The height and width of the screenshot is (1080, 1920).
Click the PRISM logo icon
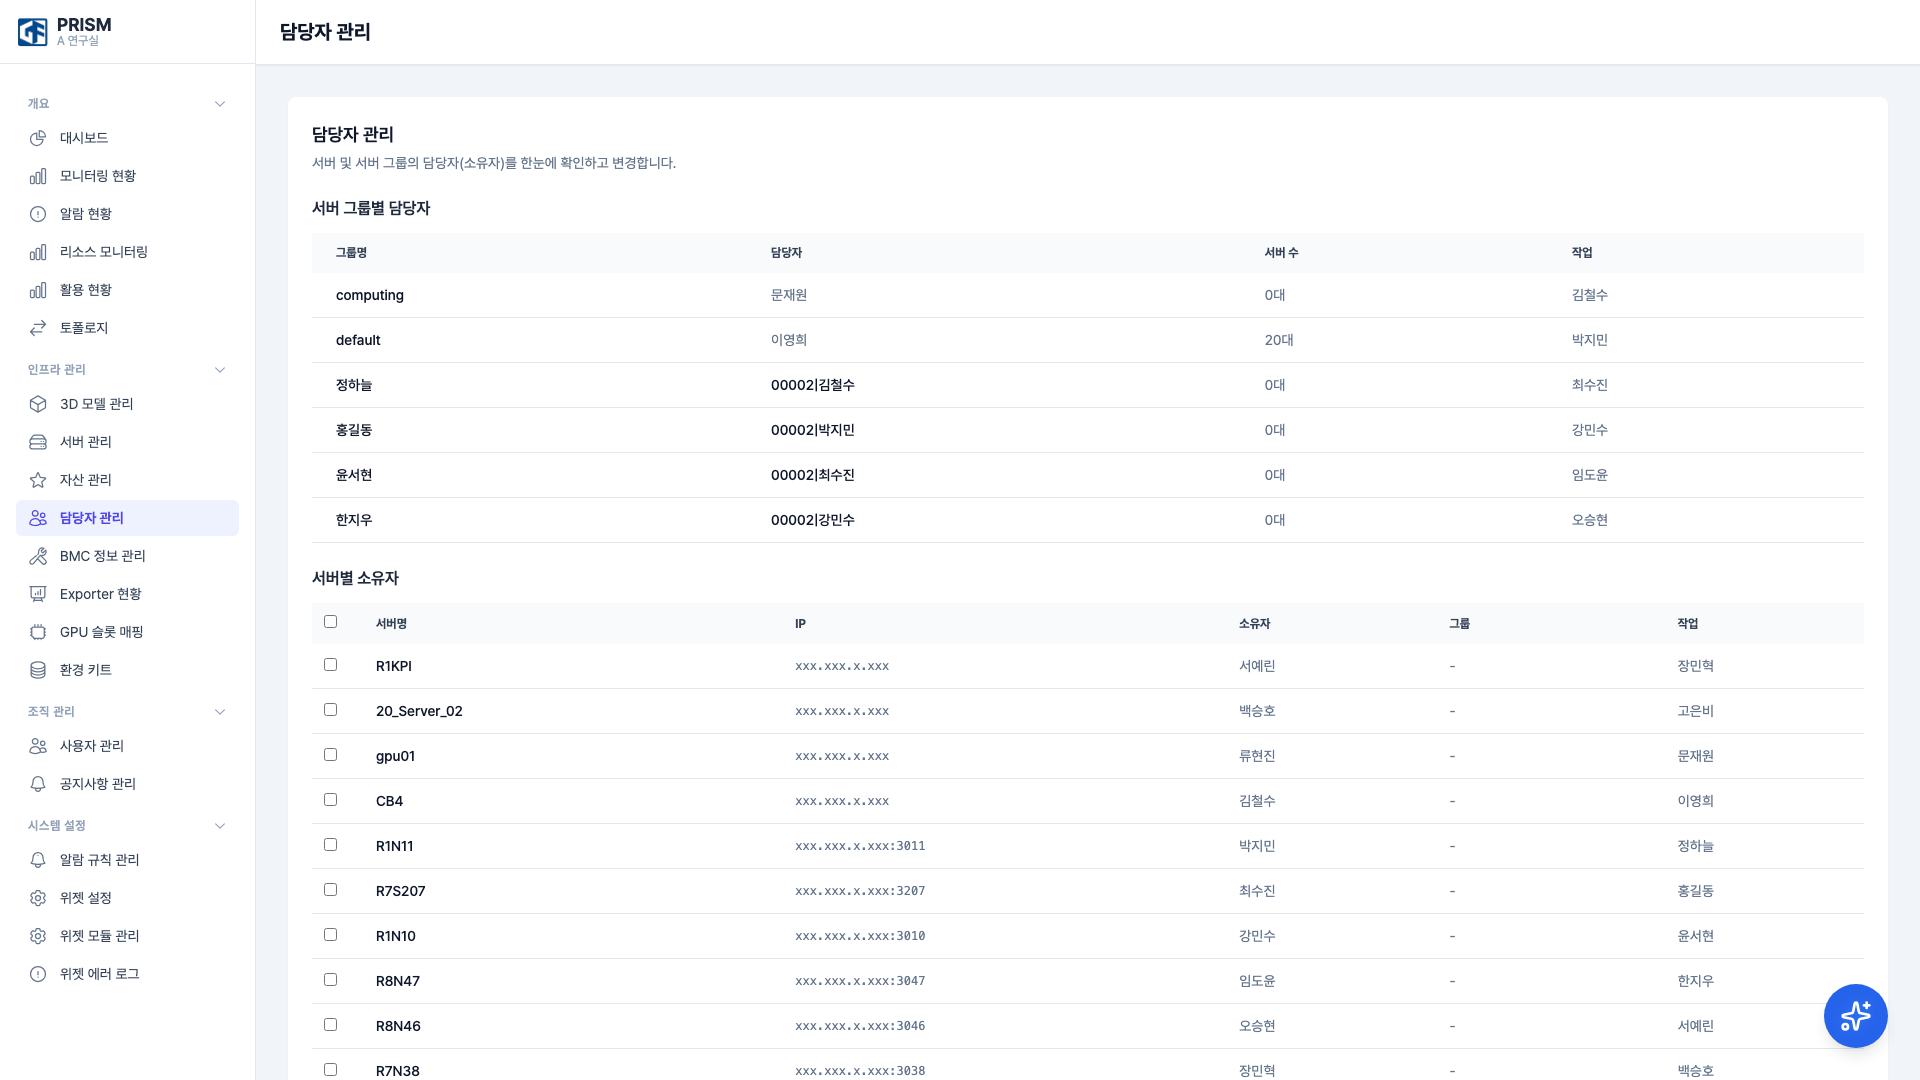pos(33,32)
